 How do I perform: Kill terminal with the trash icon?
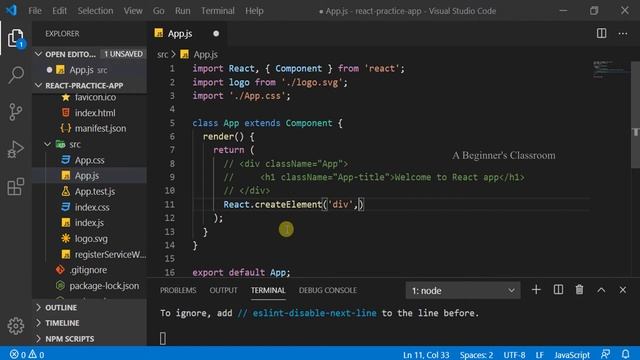(579, 290)
